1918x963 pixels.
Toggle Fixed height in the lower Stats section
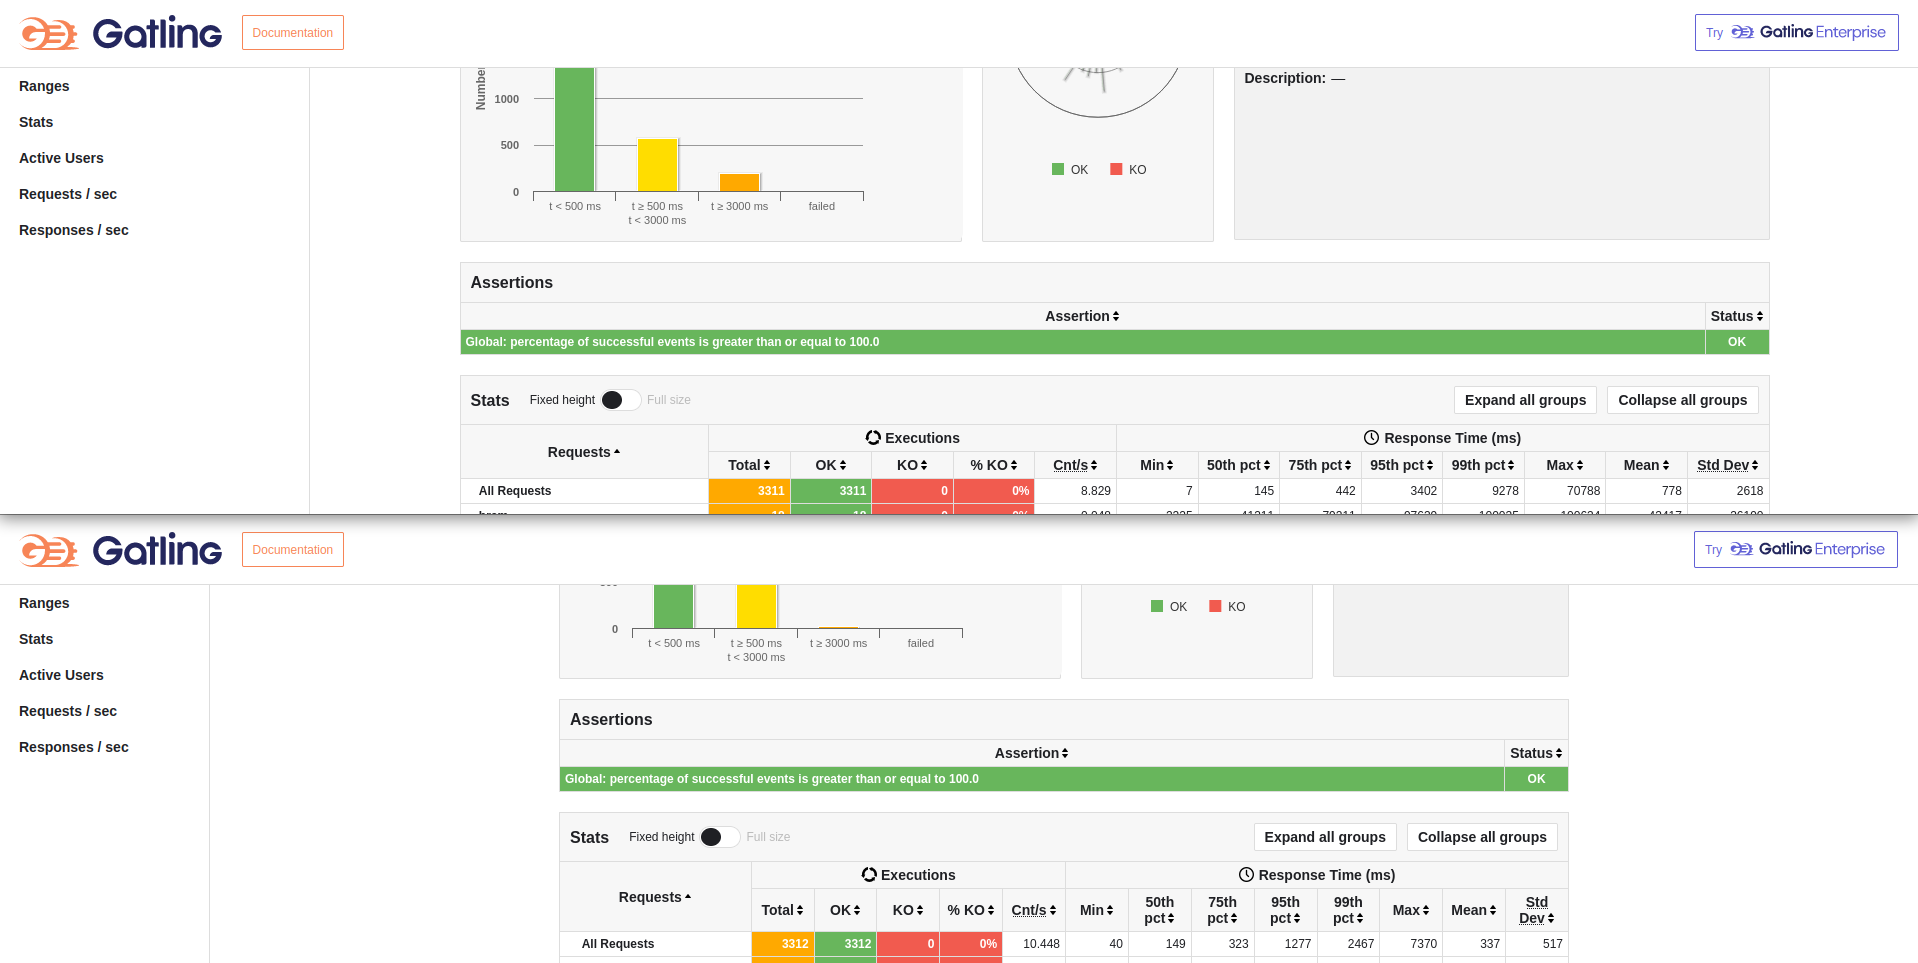[719, 837]
